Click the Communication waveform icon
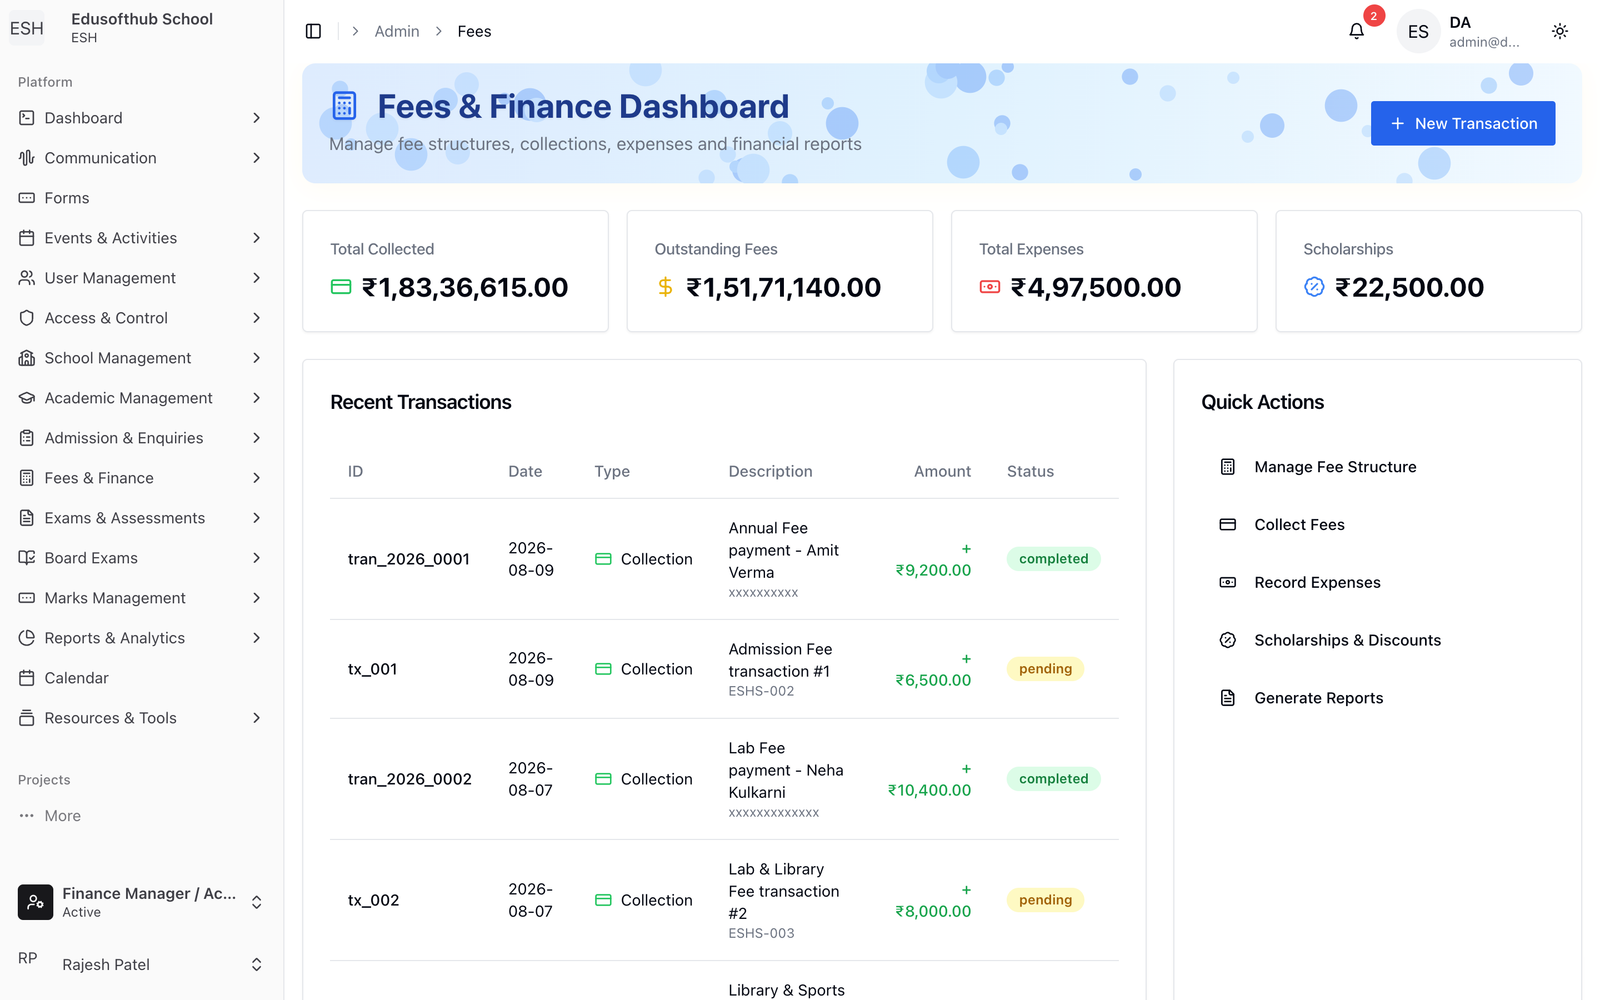The image size is (1600, 1000). coord(27,158)
